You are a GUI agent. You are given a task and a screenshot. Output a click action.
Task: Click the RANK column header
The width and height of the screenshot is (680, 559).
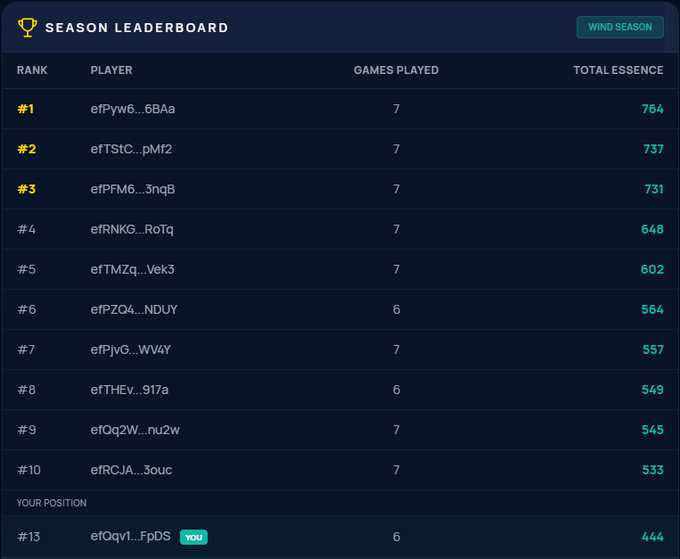tap(32, 70)
